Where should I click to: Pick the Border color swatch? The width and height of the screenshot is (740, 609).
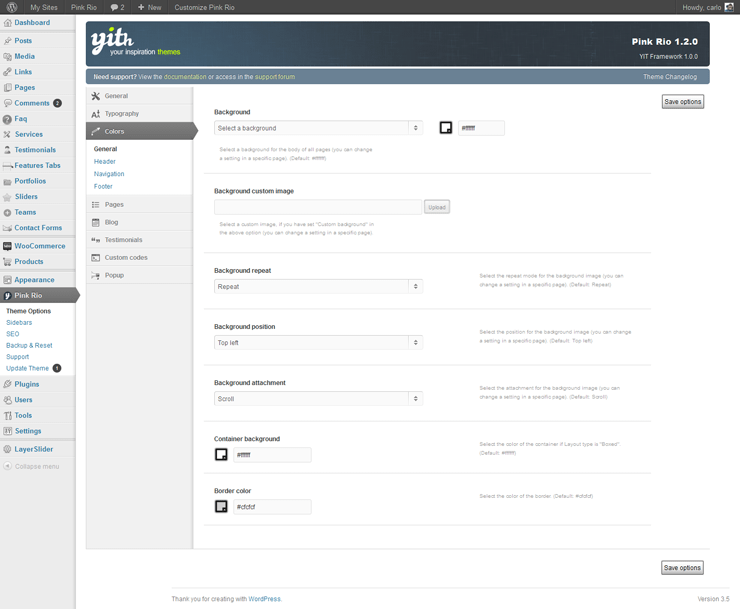point(221,507)
